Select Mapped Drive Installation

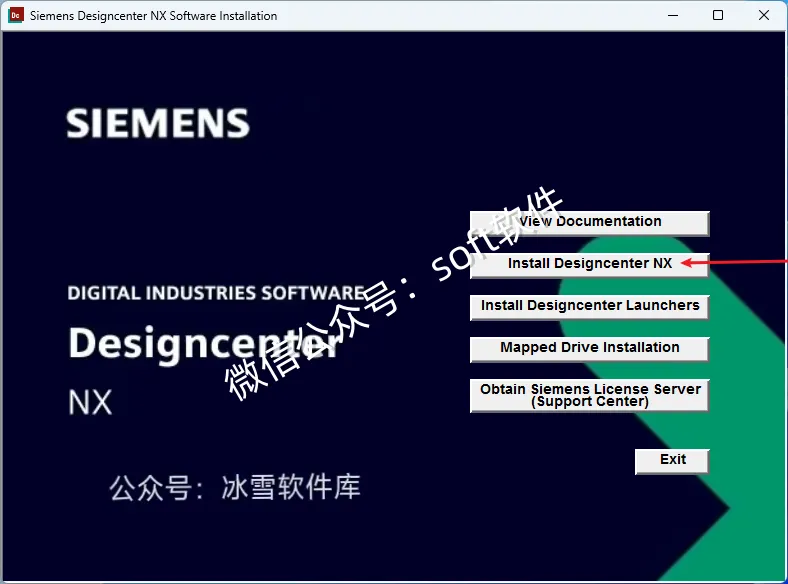click(589, 349)
